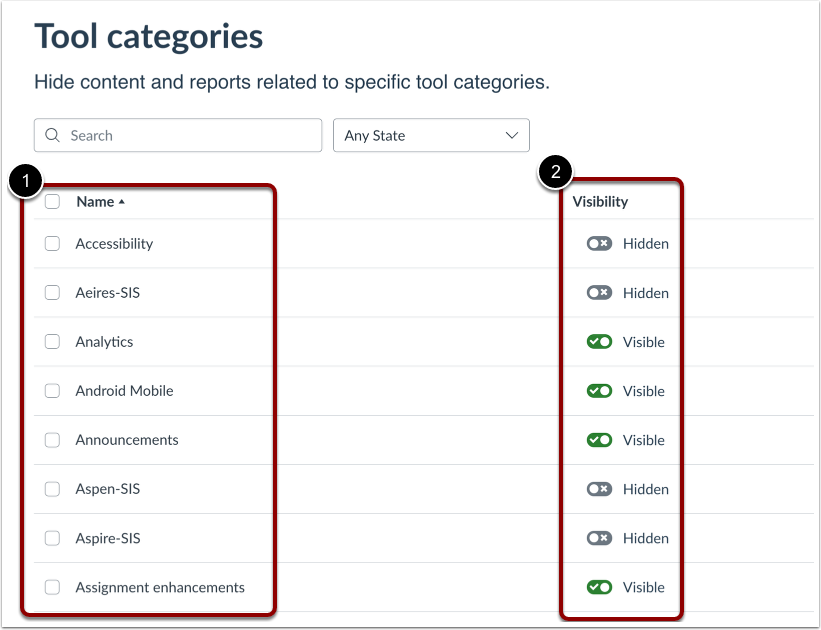This screenshot has width=821, height=630.
Task: Make Aeires-SIS visible
Action: [x=598, y=292]
